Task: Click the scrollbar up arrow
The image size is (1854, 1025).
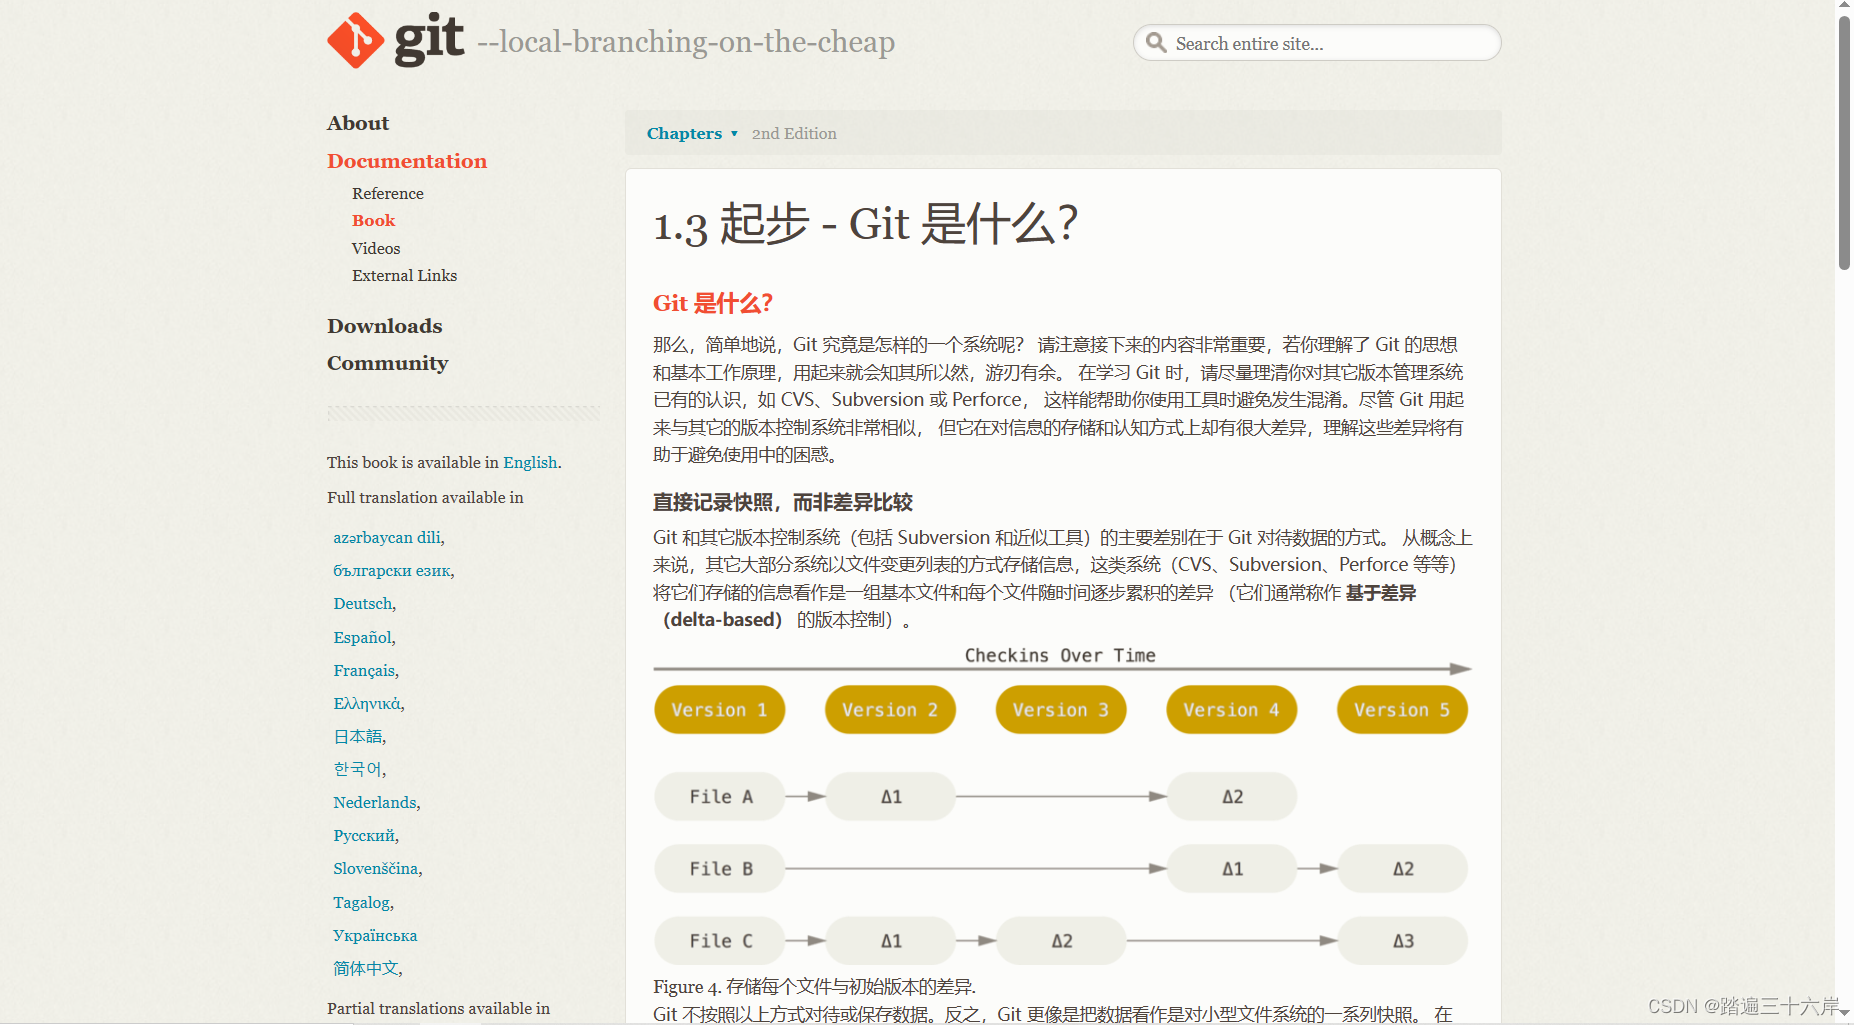Action: click(1844, 6)
